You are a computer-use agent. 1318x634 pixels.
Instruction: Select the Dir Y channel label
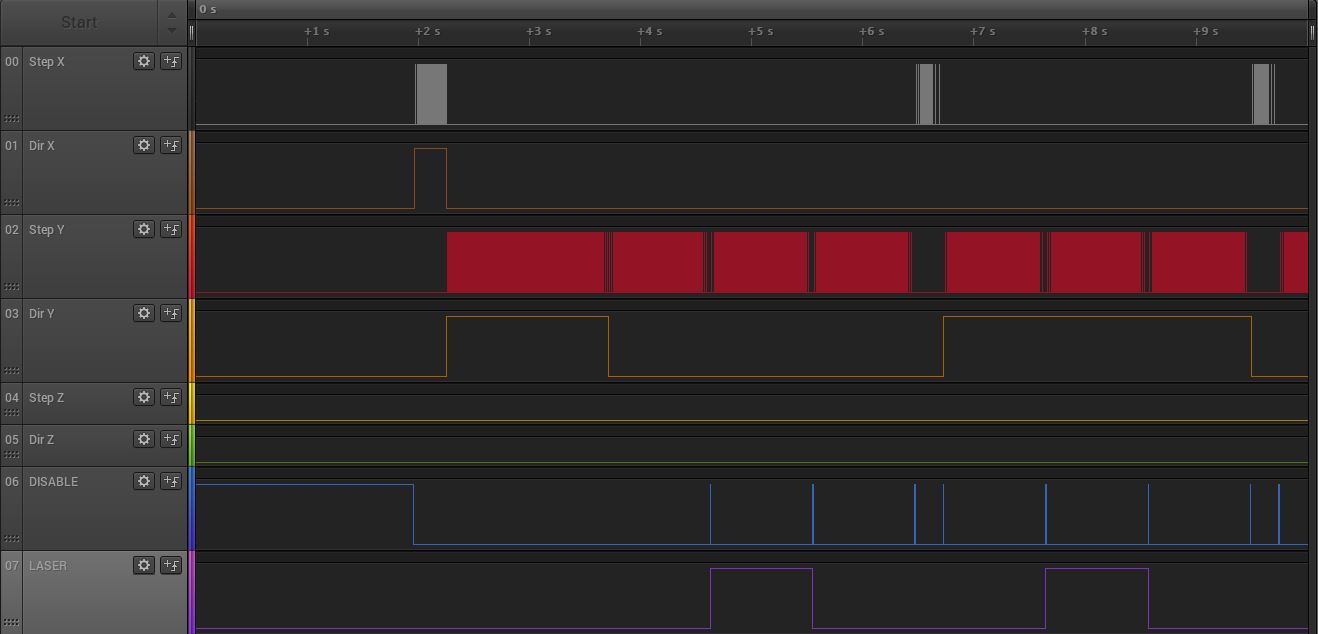point(42,314)
